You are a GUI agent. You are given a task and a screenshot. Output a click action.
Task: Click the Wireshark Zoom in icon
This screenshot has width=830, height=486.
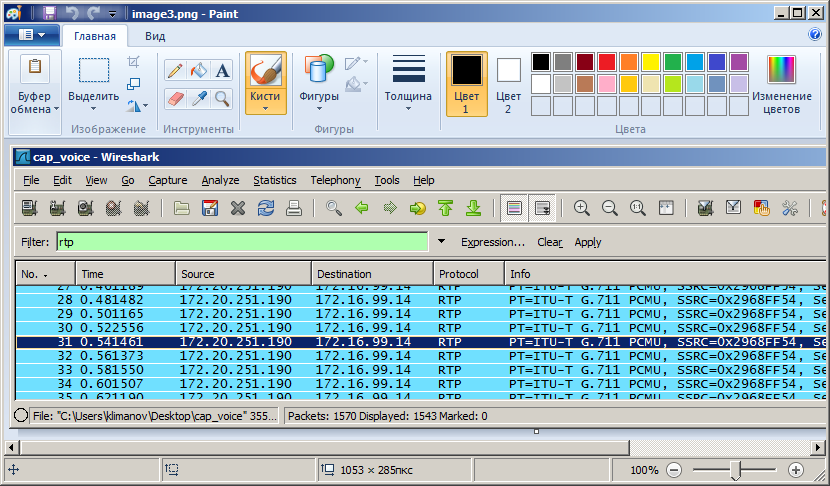click(582, 208)
